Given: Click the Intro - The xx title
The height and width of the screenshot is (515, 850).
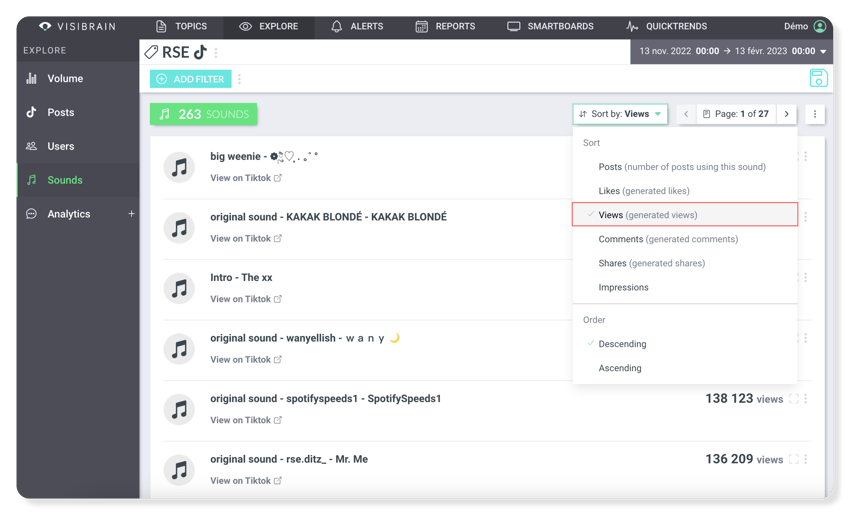Looking at the screenshot, I should coord(241,278).
